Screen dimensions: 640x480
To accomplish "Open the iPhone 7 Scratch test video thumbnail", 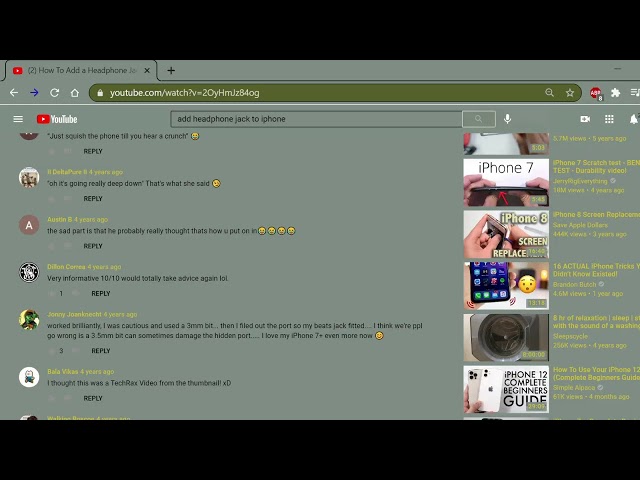I will [x=505, y=182].
